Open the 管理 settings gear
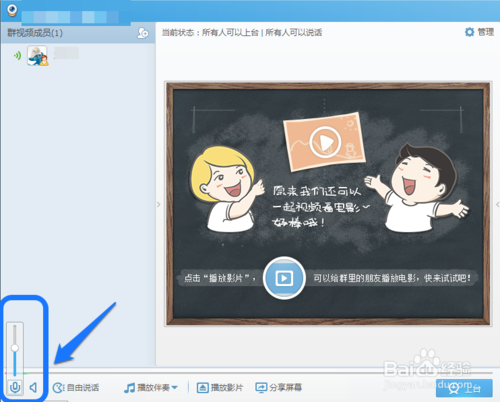 [x=469, y=32]
